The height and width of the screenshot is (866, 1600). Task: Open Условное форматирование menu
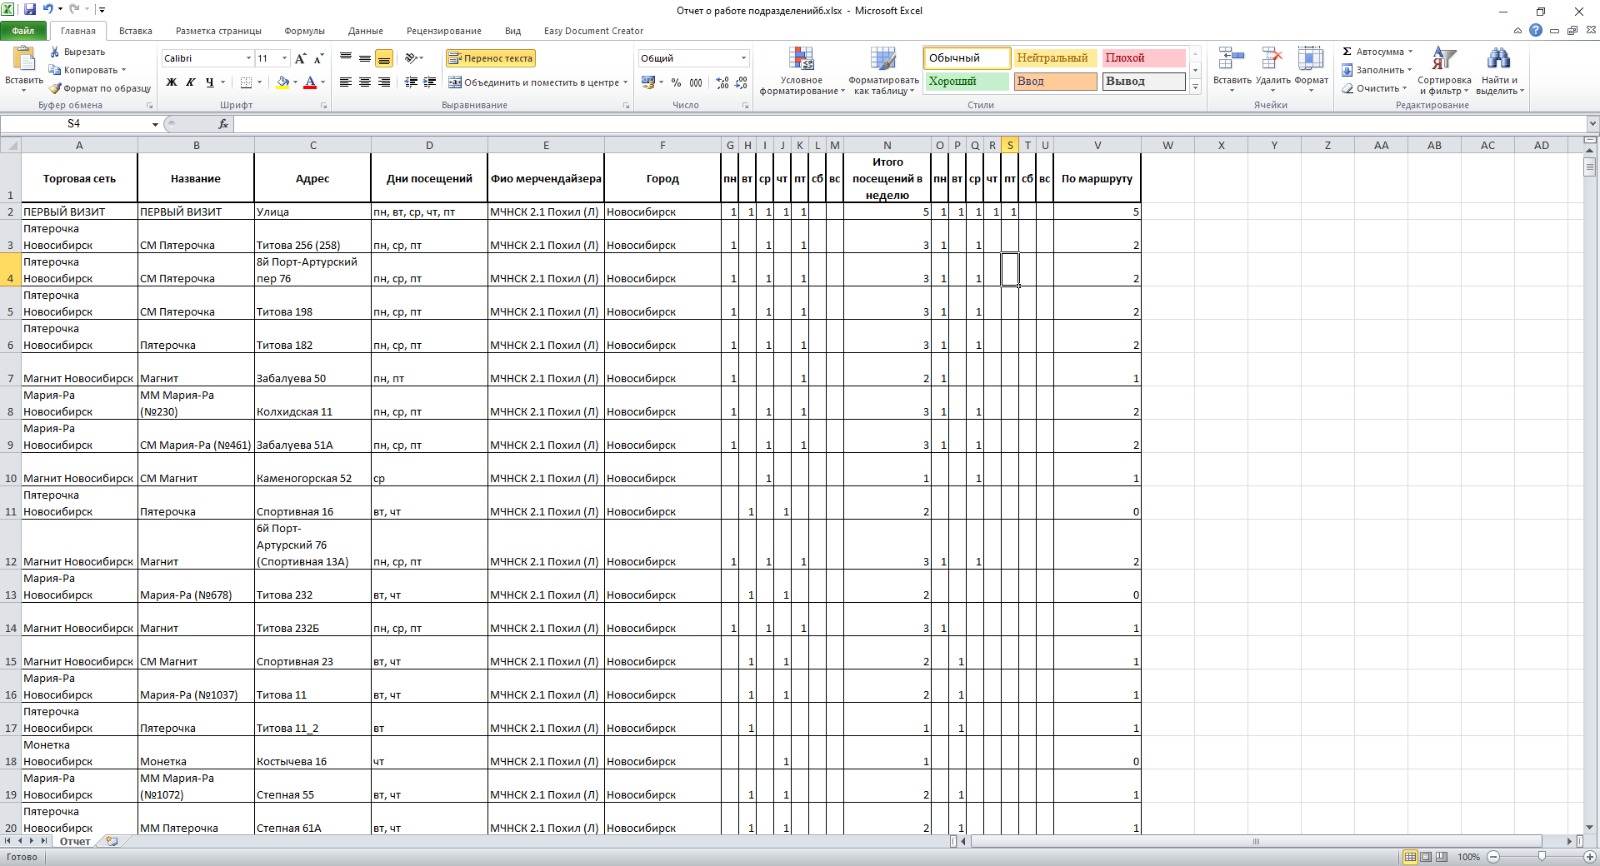click(x=802, y=70)
